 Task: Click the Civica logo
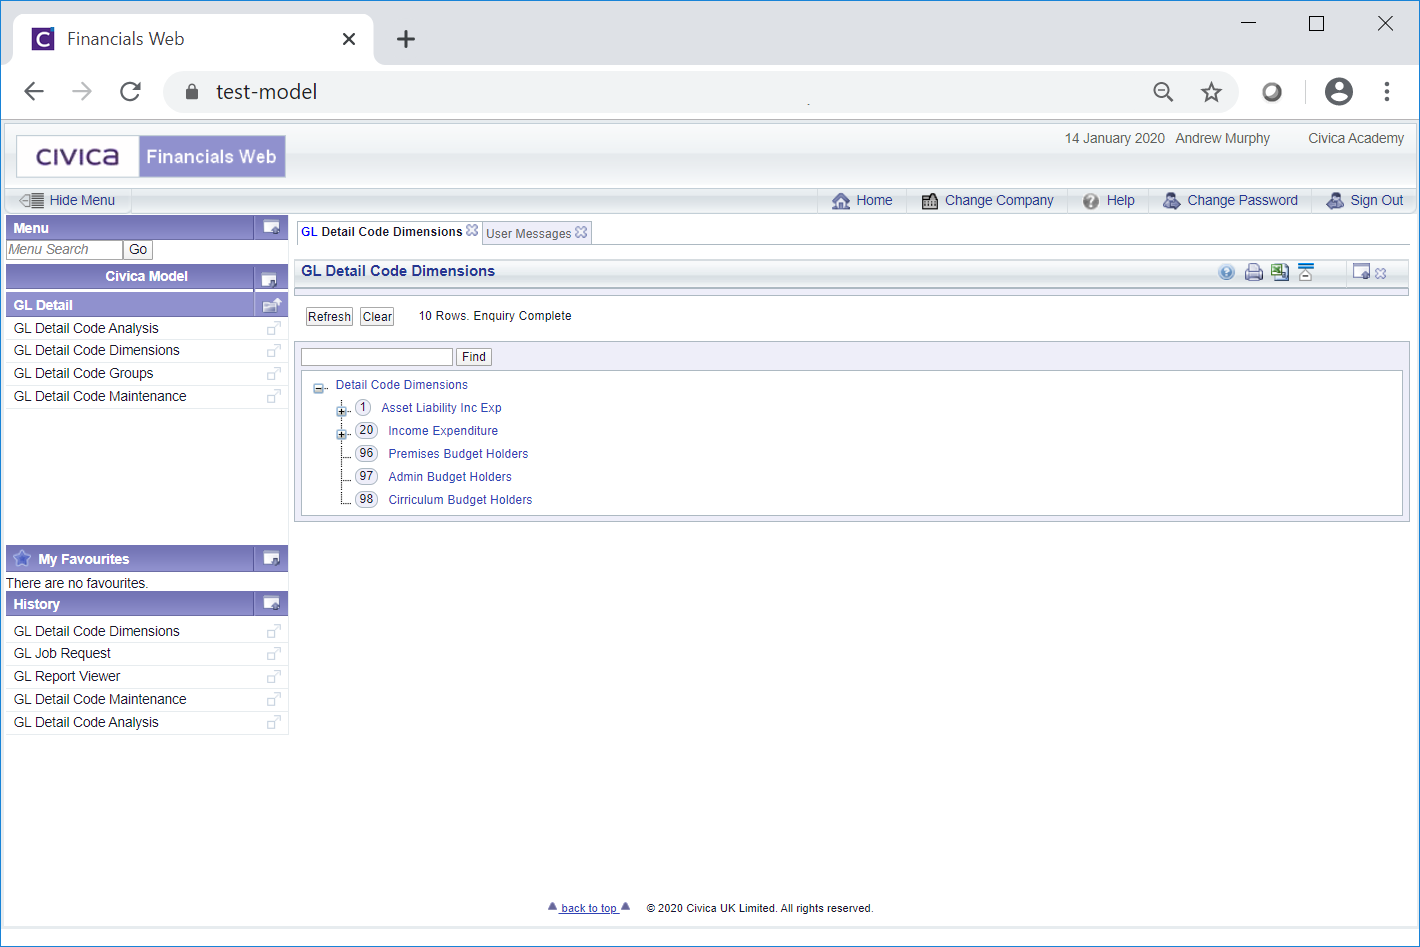(x=78, y=157)
